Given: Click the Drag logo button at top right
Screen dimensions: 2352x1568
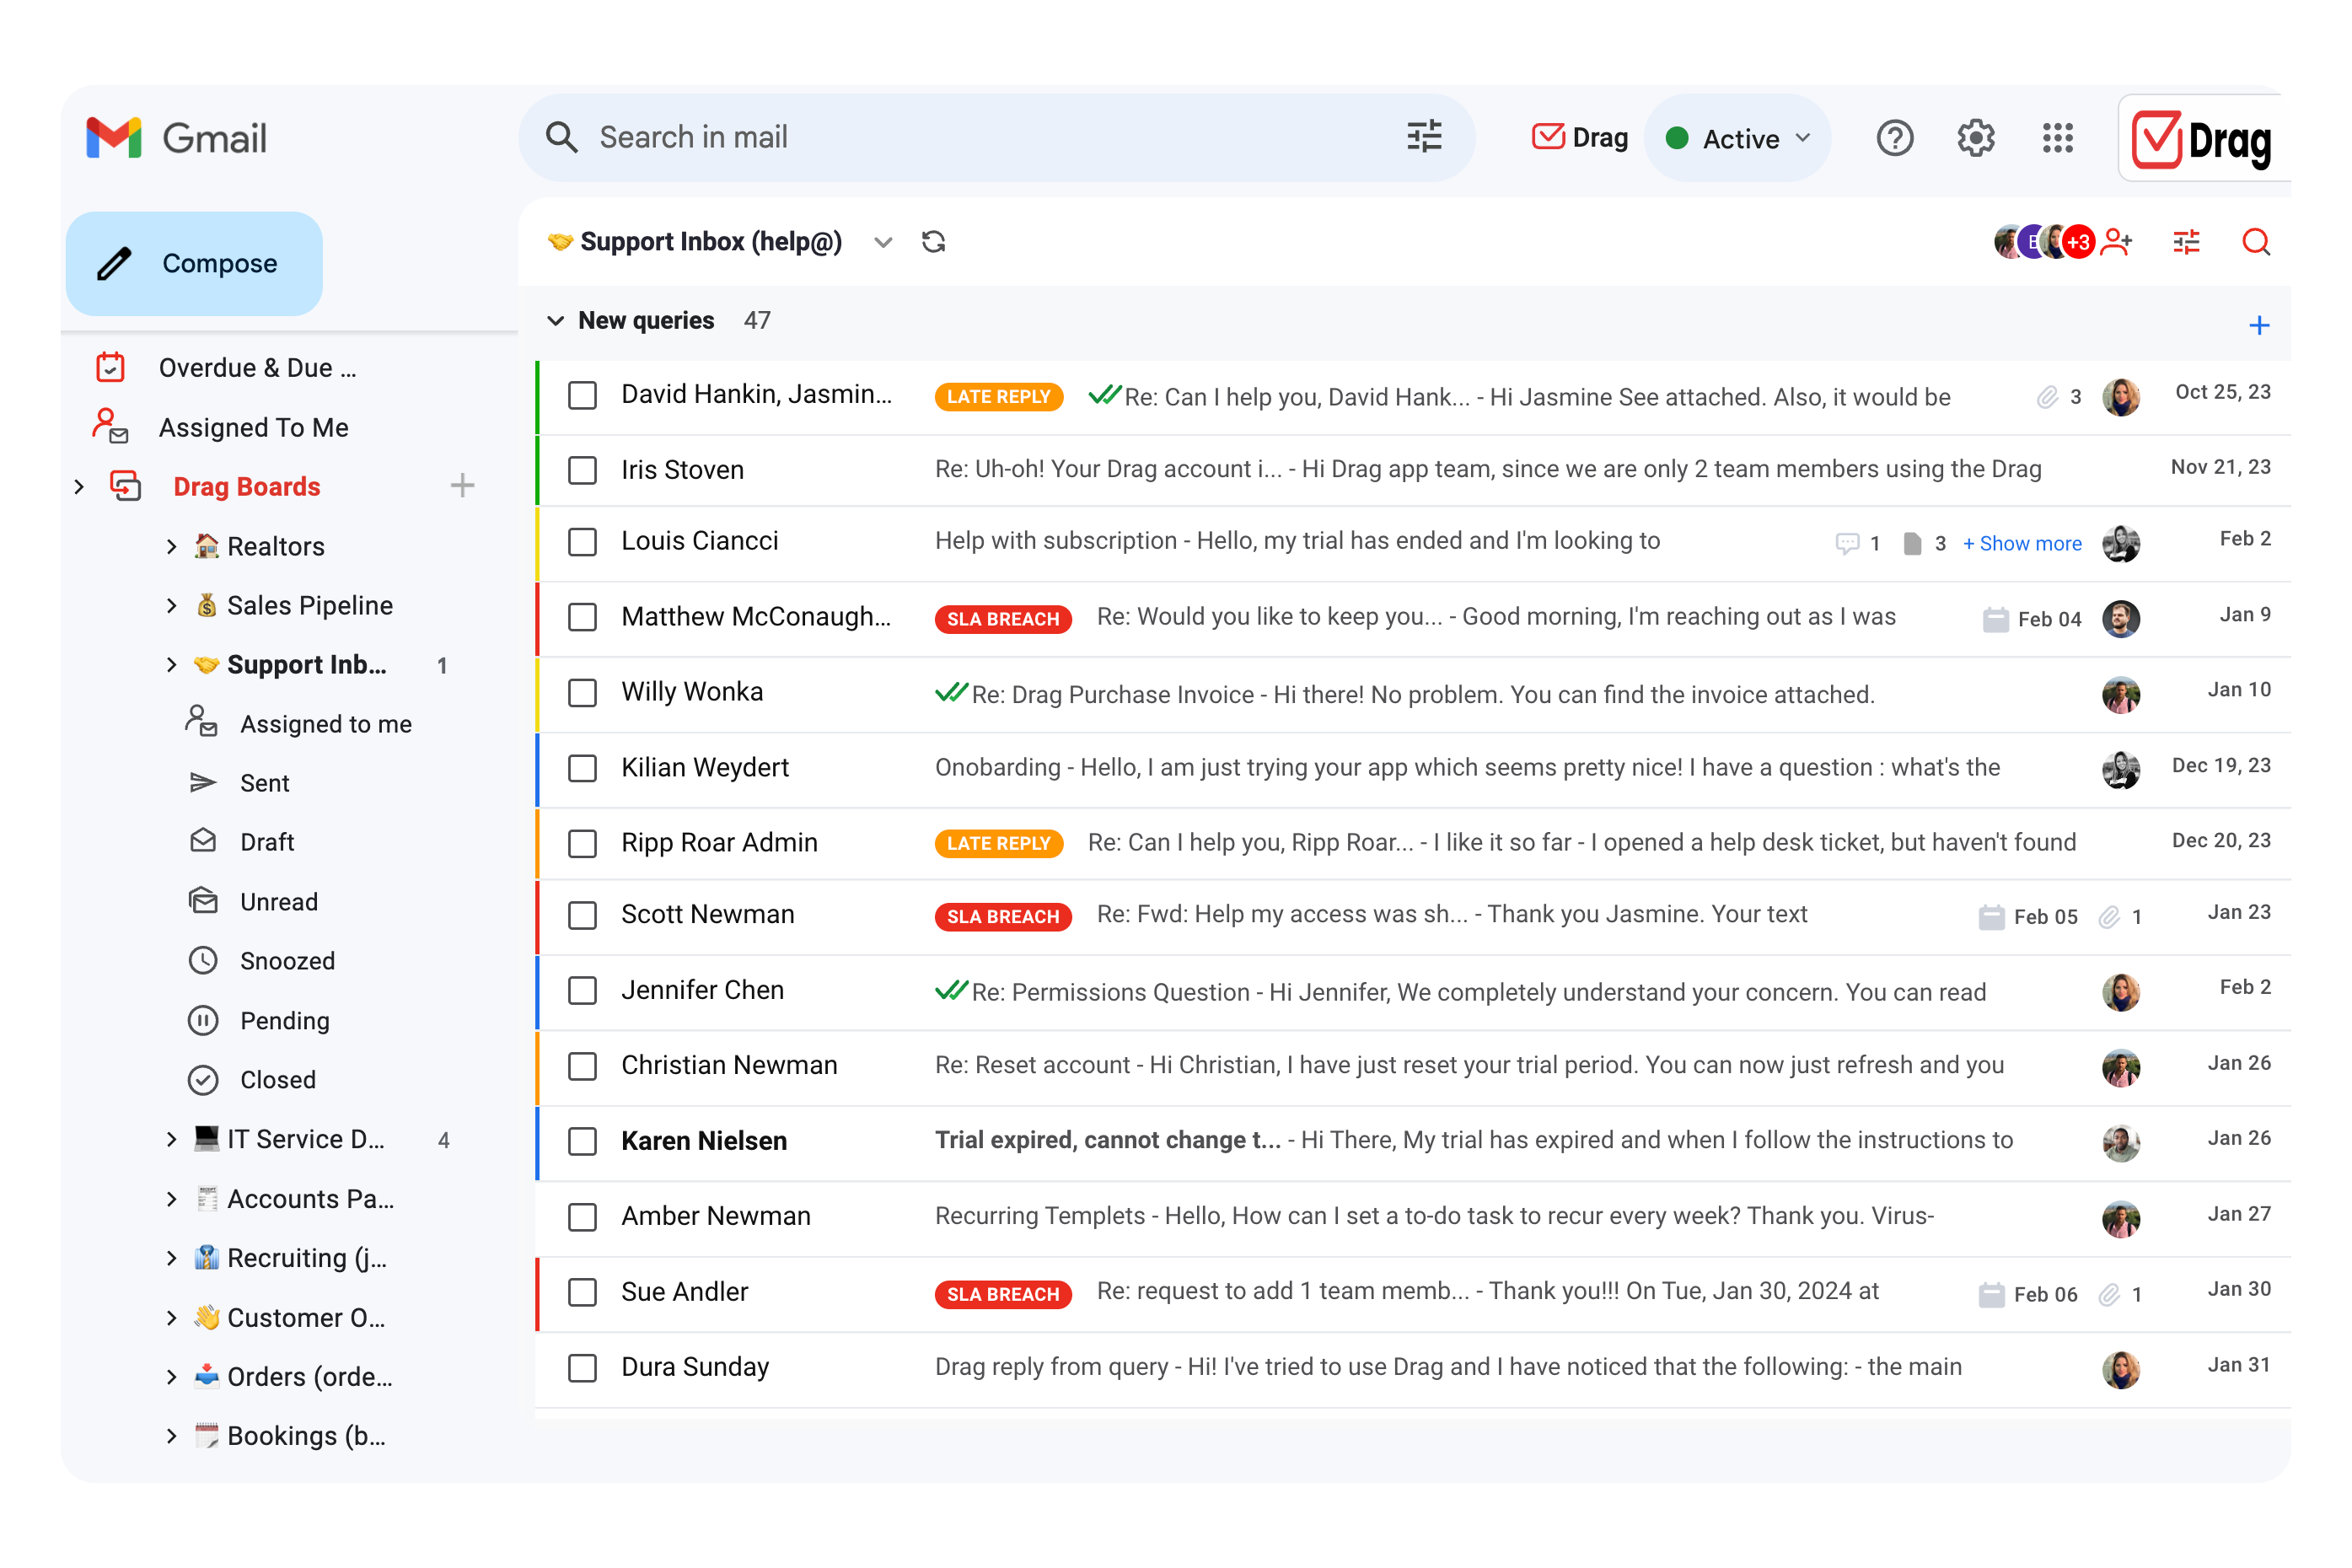Looking at the screenshot, I should tap(2204, 140).
